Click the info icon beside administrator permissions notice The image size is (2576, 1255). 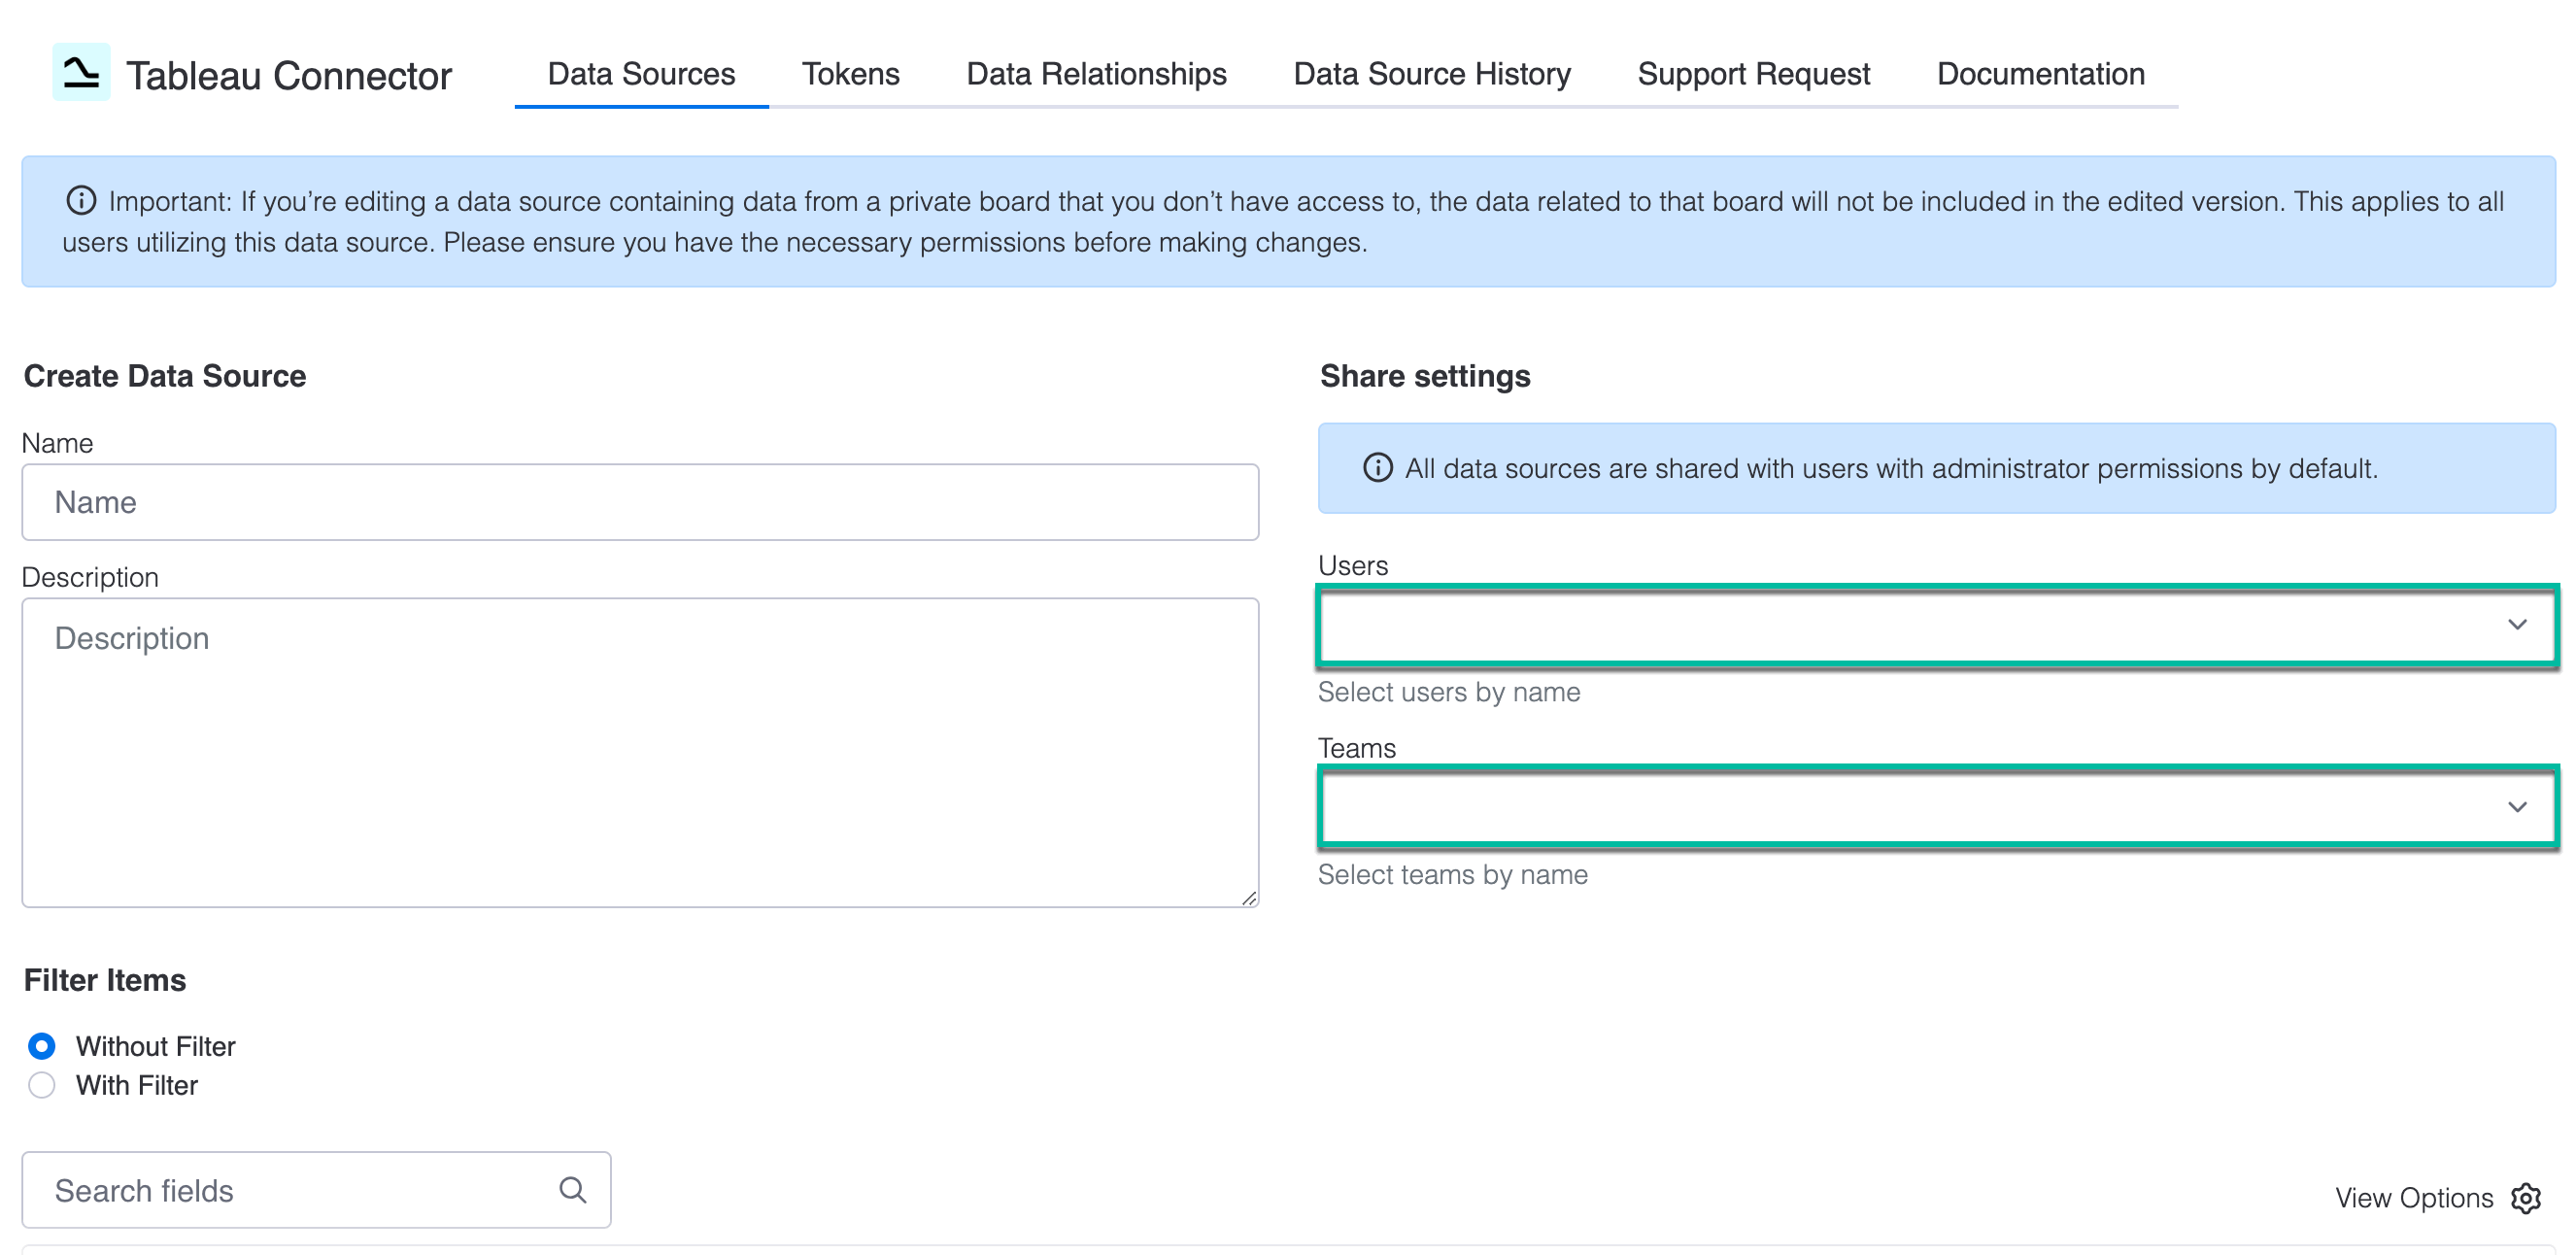[x=1377, y=467]
